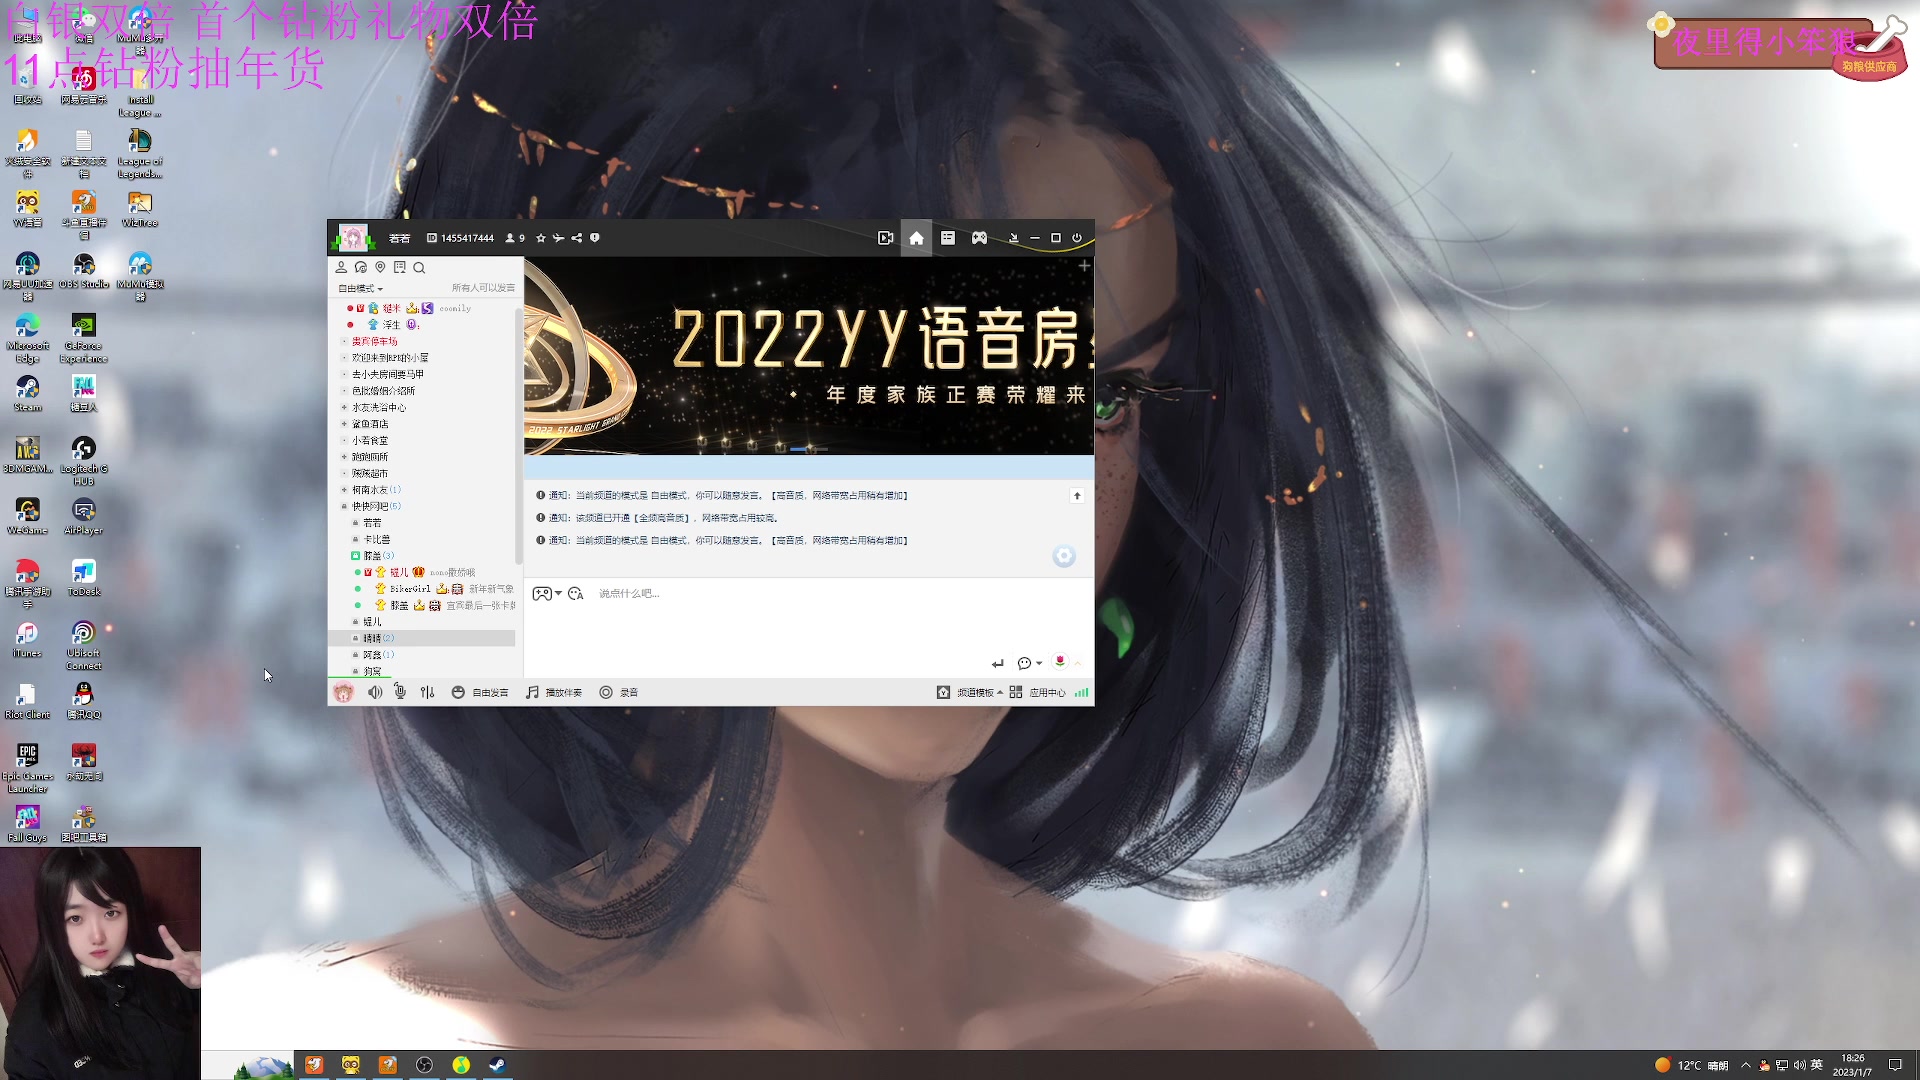Screen dimensions: 1920x1080
Task: Click the 自由发言 speak mode button
Action: pos(480,692)
